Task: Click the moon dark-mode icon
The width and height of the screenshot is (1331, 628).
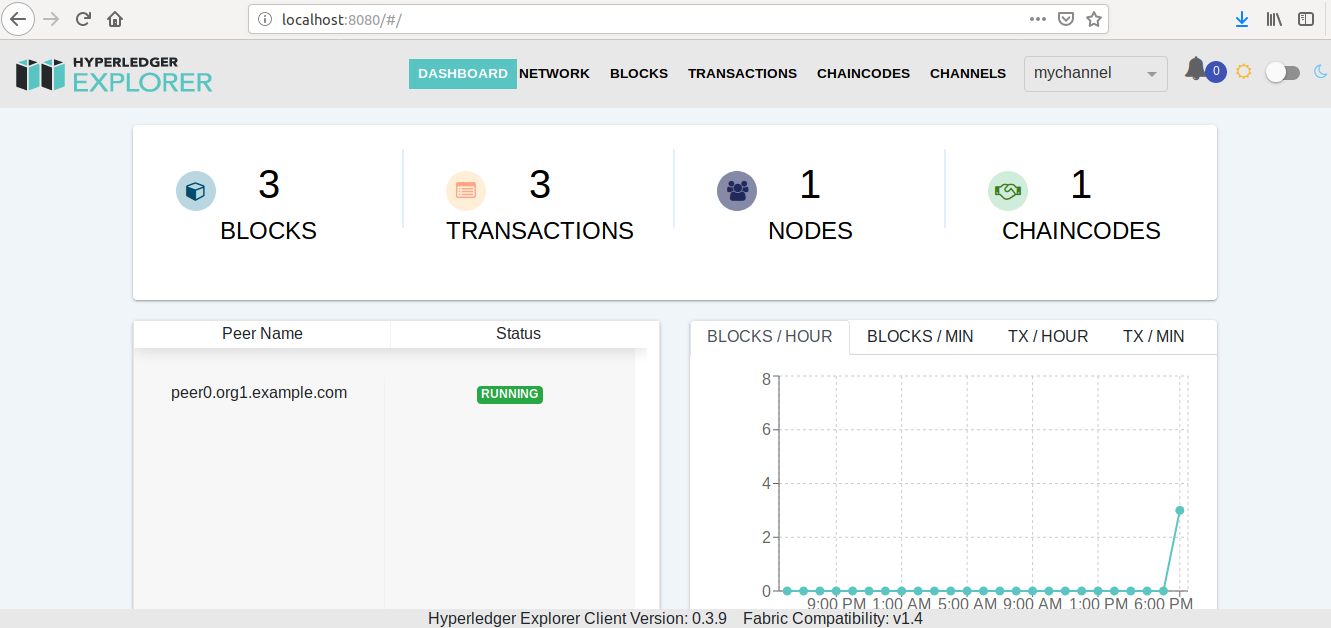Action: point(1322,71)
